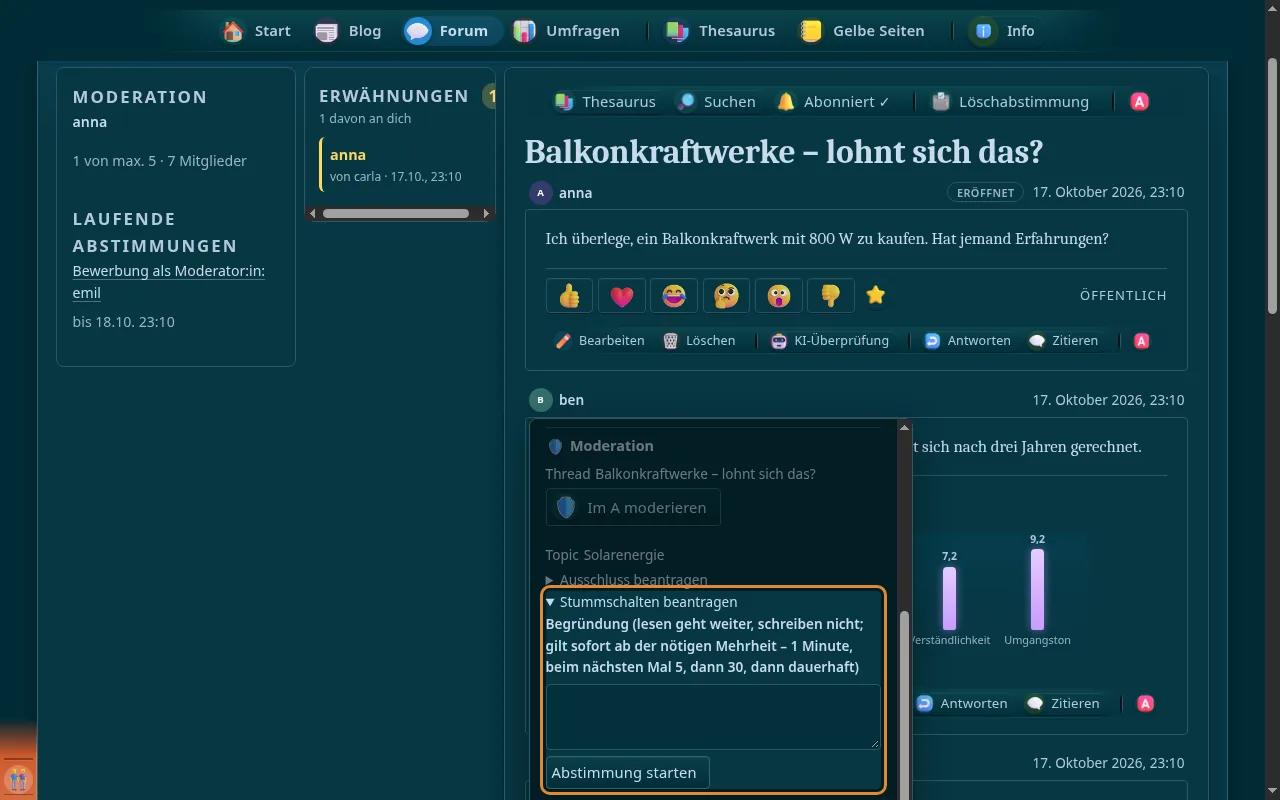Start the KI-Überprüfung for anna's post
Viewport: 1280px width, 800px height.
[x=829, y=341]
